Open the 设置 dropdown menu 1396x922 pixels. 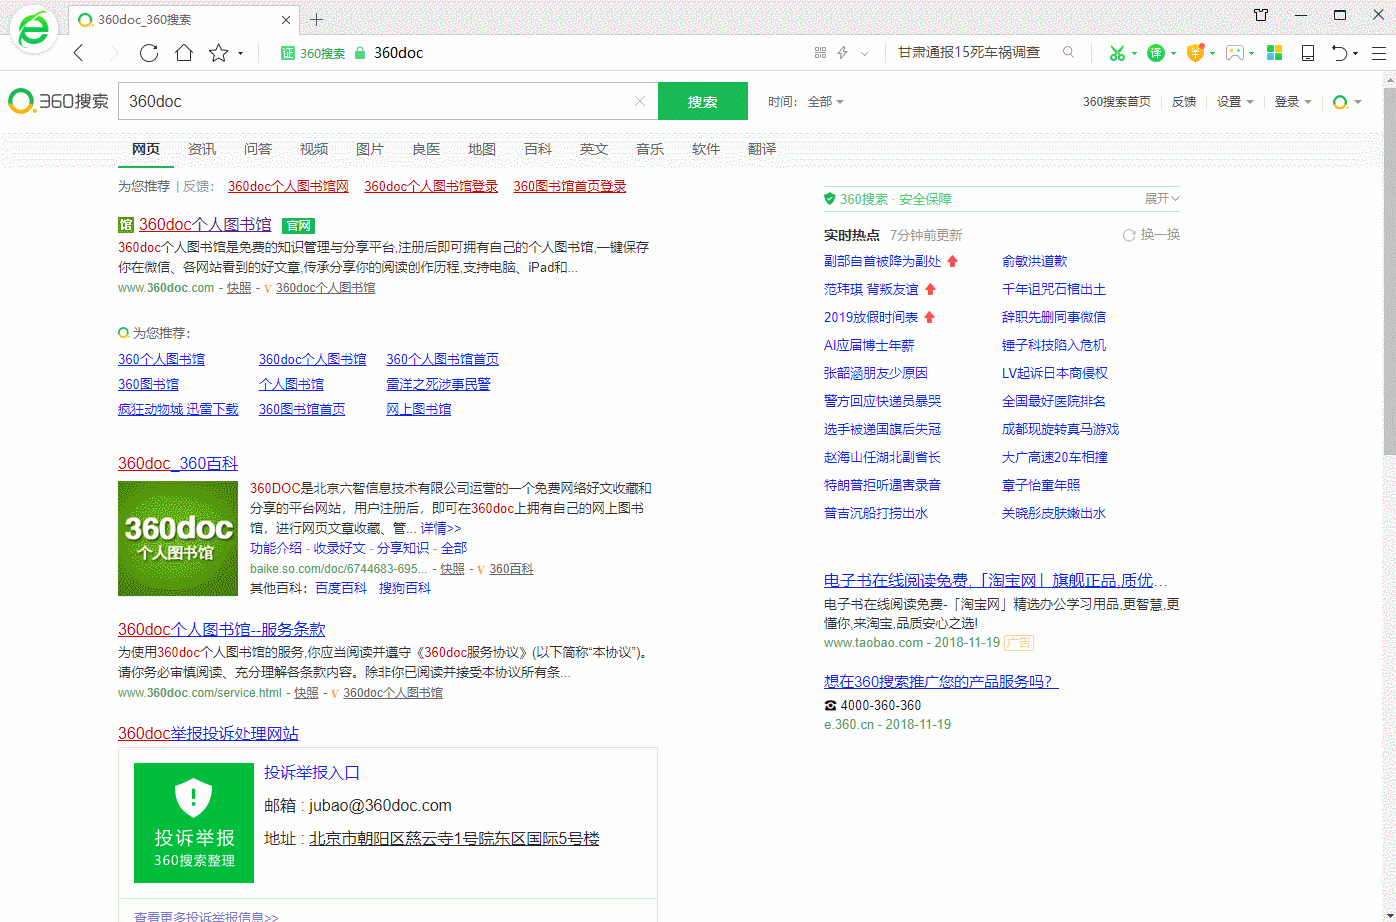click(1234, 102)
